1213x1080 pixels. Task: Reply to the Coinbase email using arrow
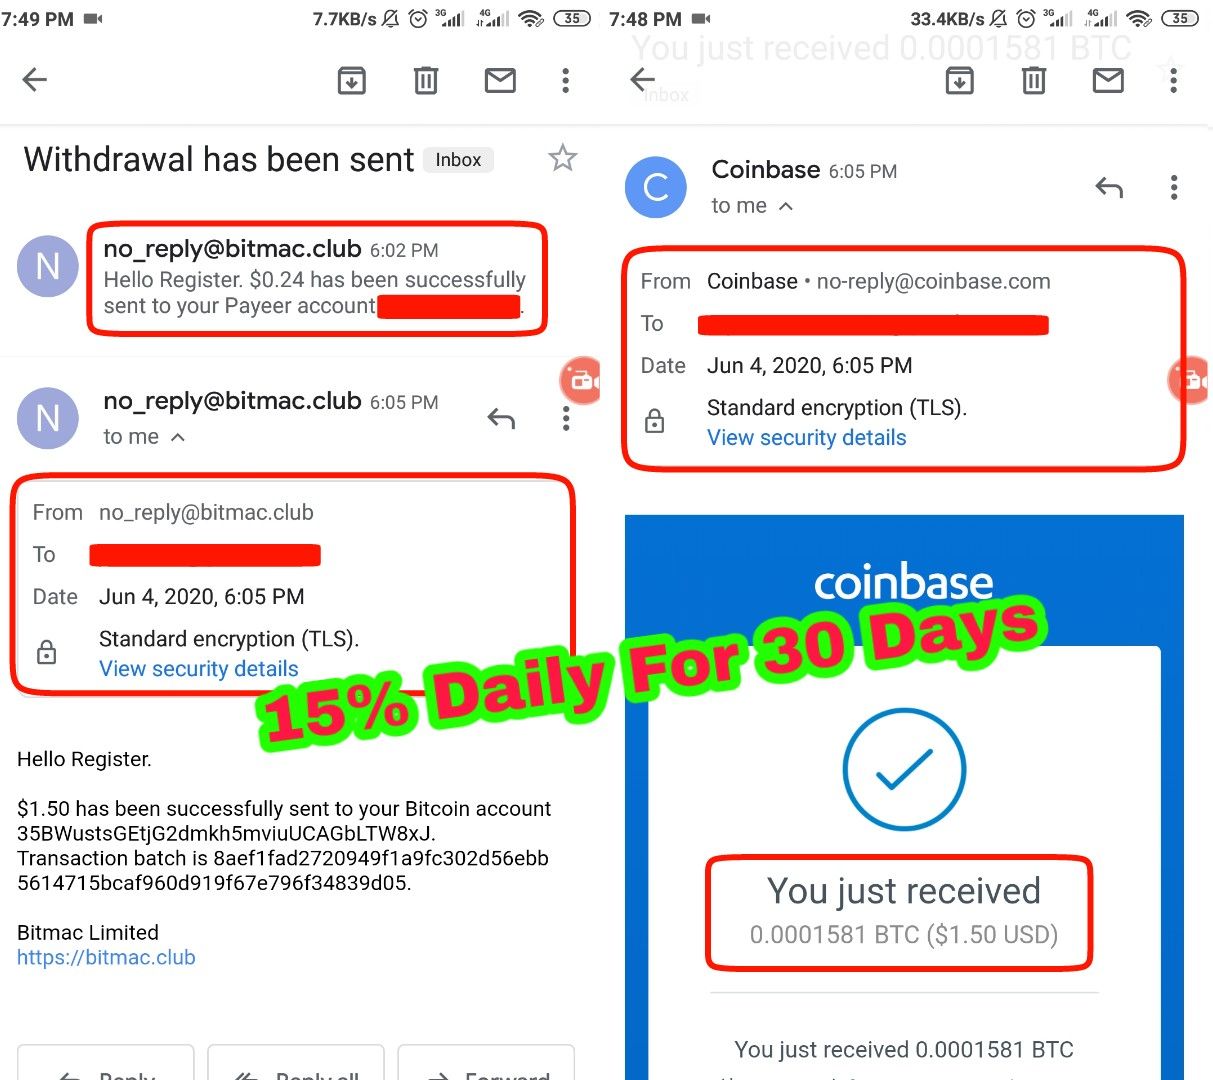[x=1109, y=187]
